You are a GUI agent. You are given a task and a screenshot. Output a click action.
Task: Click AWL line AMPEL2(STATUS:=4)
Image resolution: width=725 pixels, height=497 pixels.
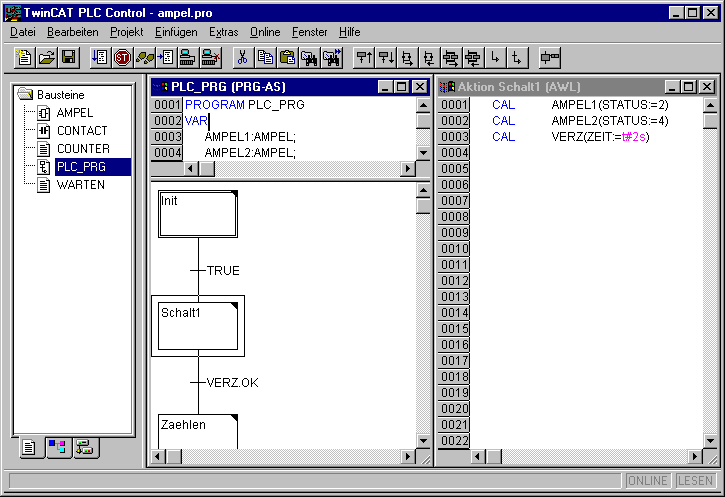point(610,121)
